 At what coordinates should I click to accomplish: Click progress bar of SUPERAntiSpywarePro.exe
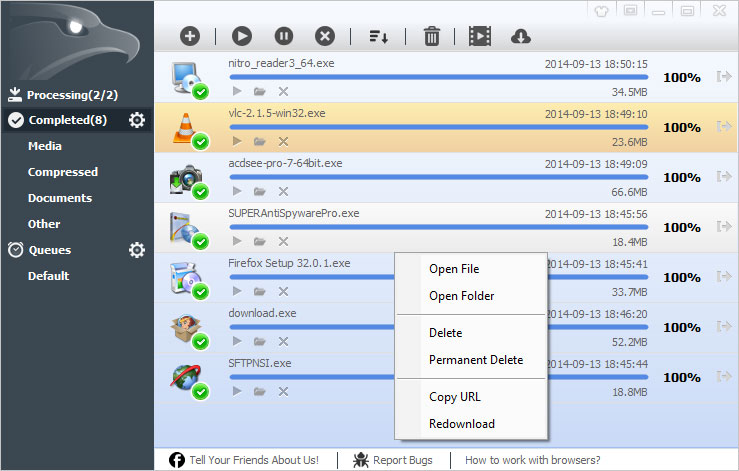(439, 227)
